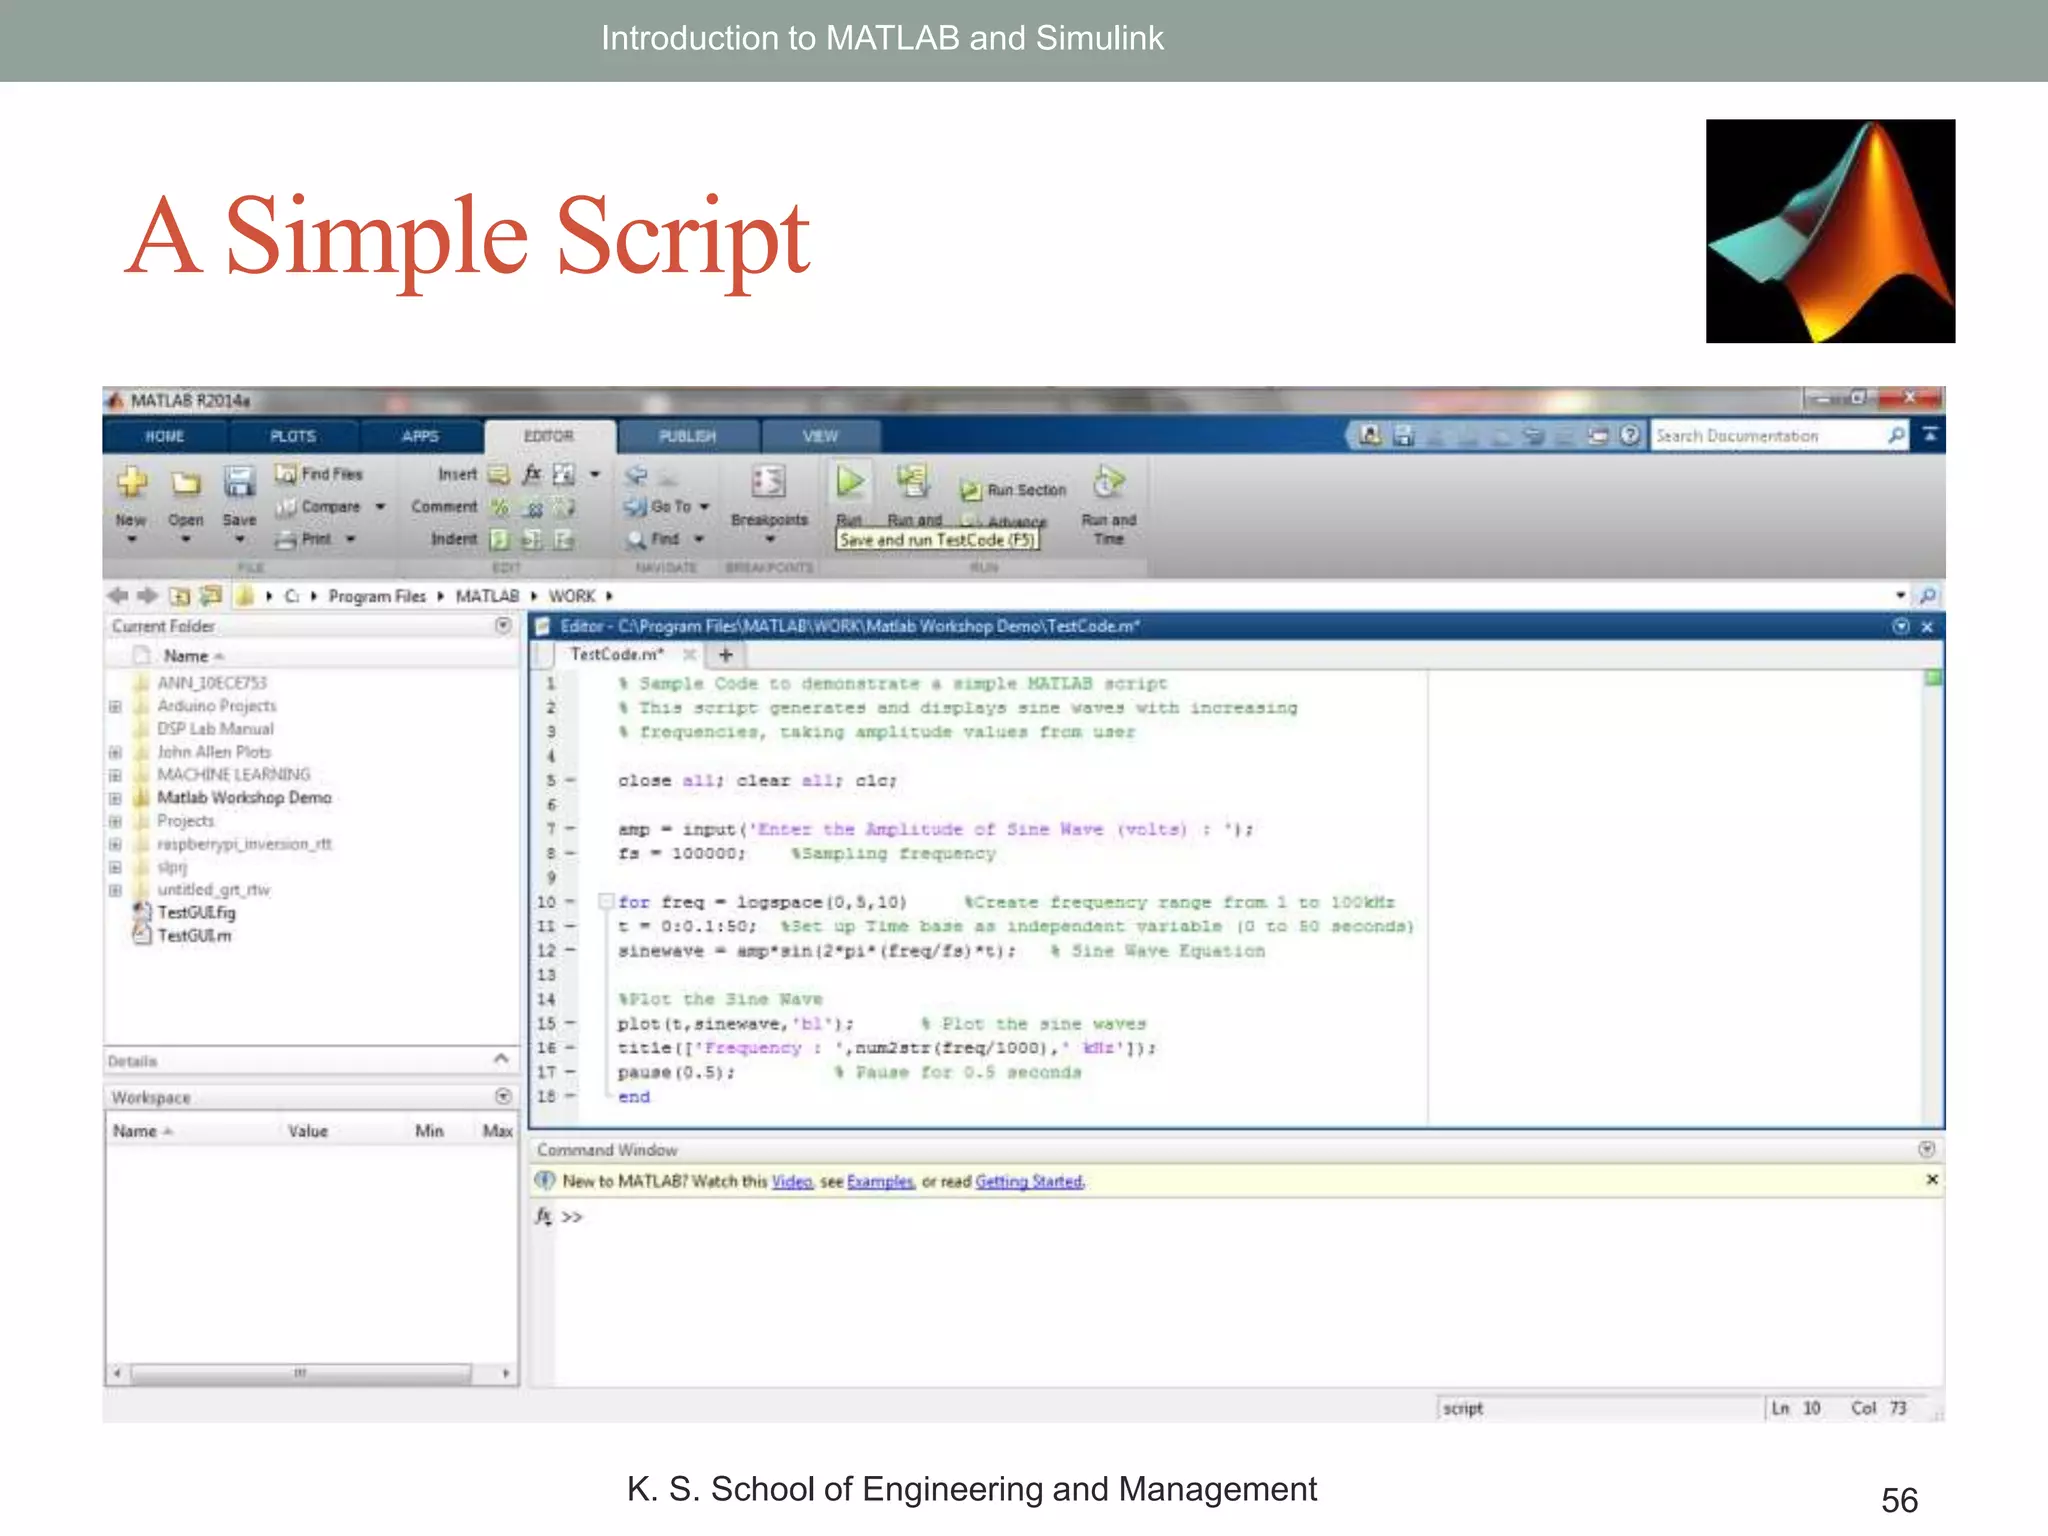
Task: Set breakpoint dash at line 15
Action: coord(570,1024)
